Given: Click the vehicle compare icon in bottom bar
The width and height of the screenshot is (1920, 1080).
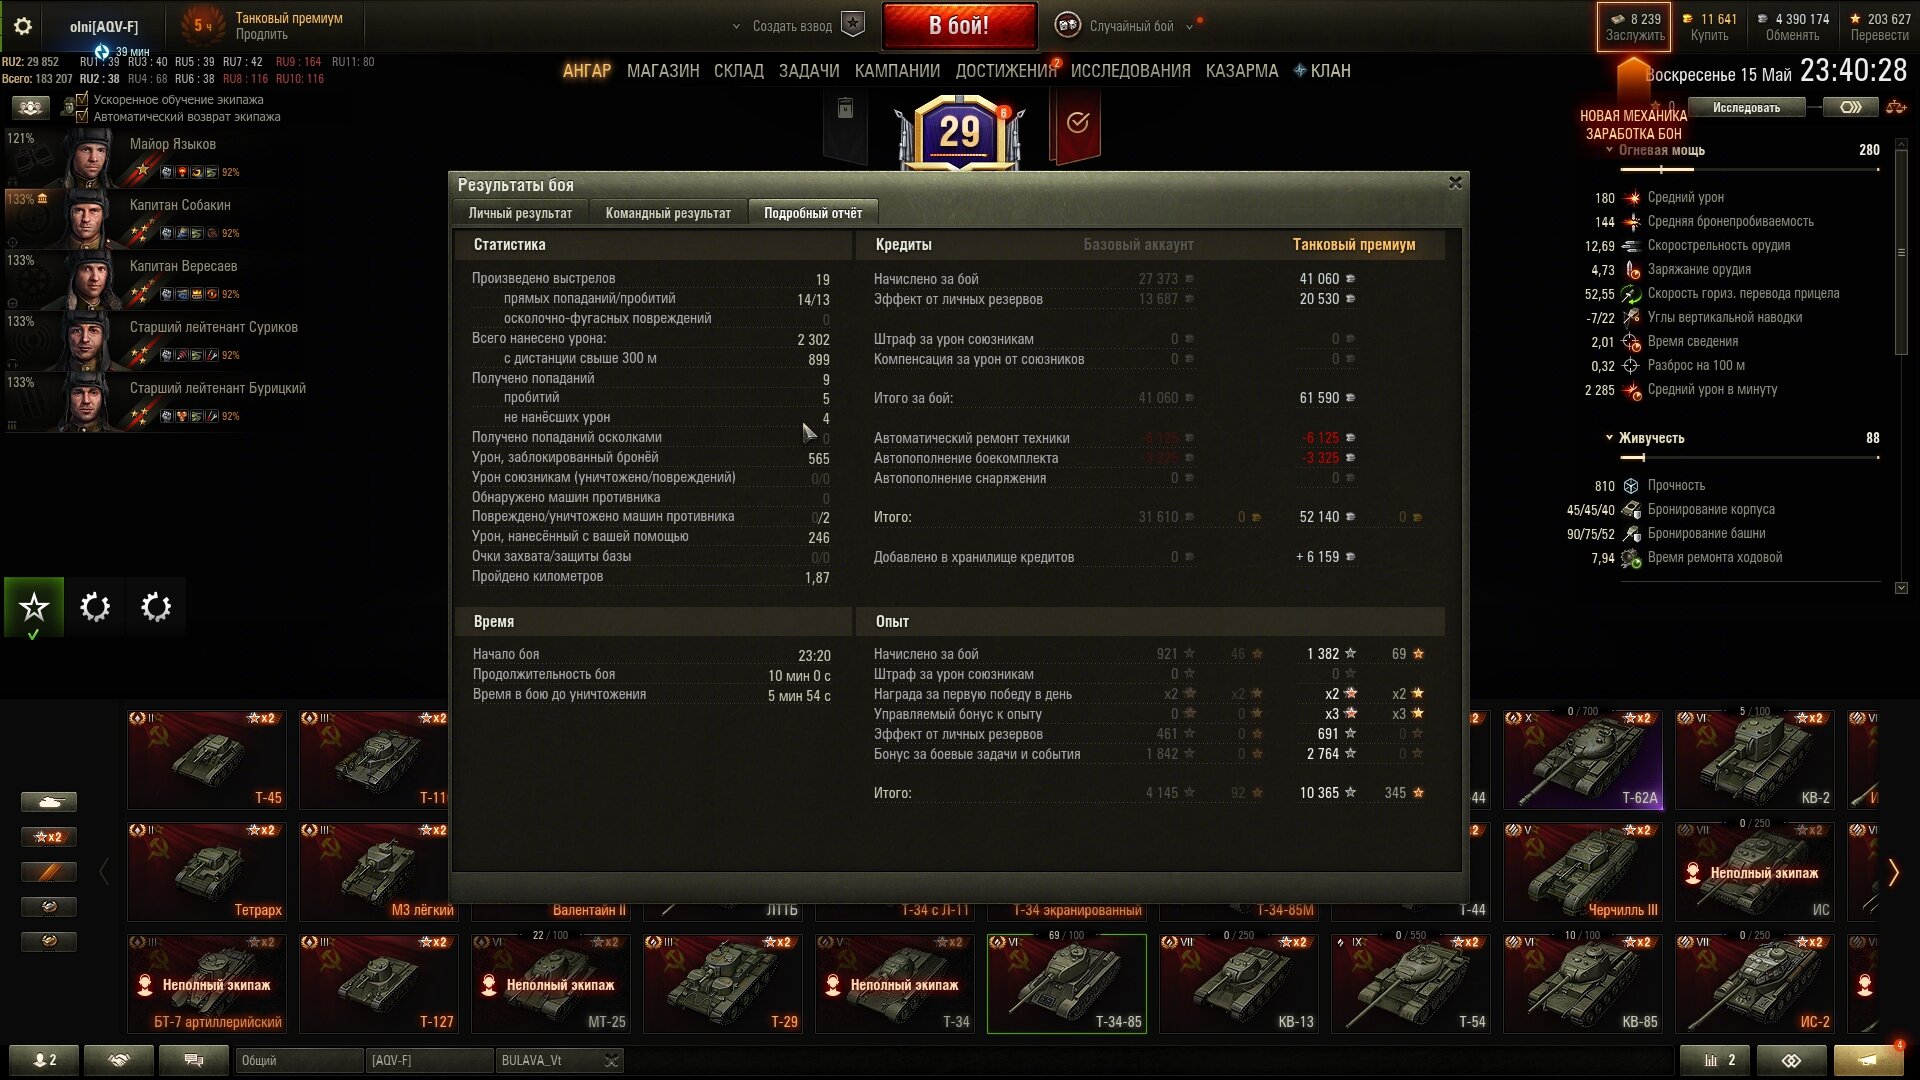Looking at the screenshot, I should click(x=1791, y=1060).
